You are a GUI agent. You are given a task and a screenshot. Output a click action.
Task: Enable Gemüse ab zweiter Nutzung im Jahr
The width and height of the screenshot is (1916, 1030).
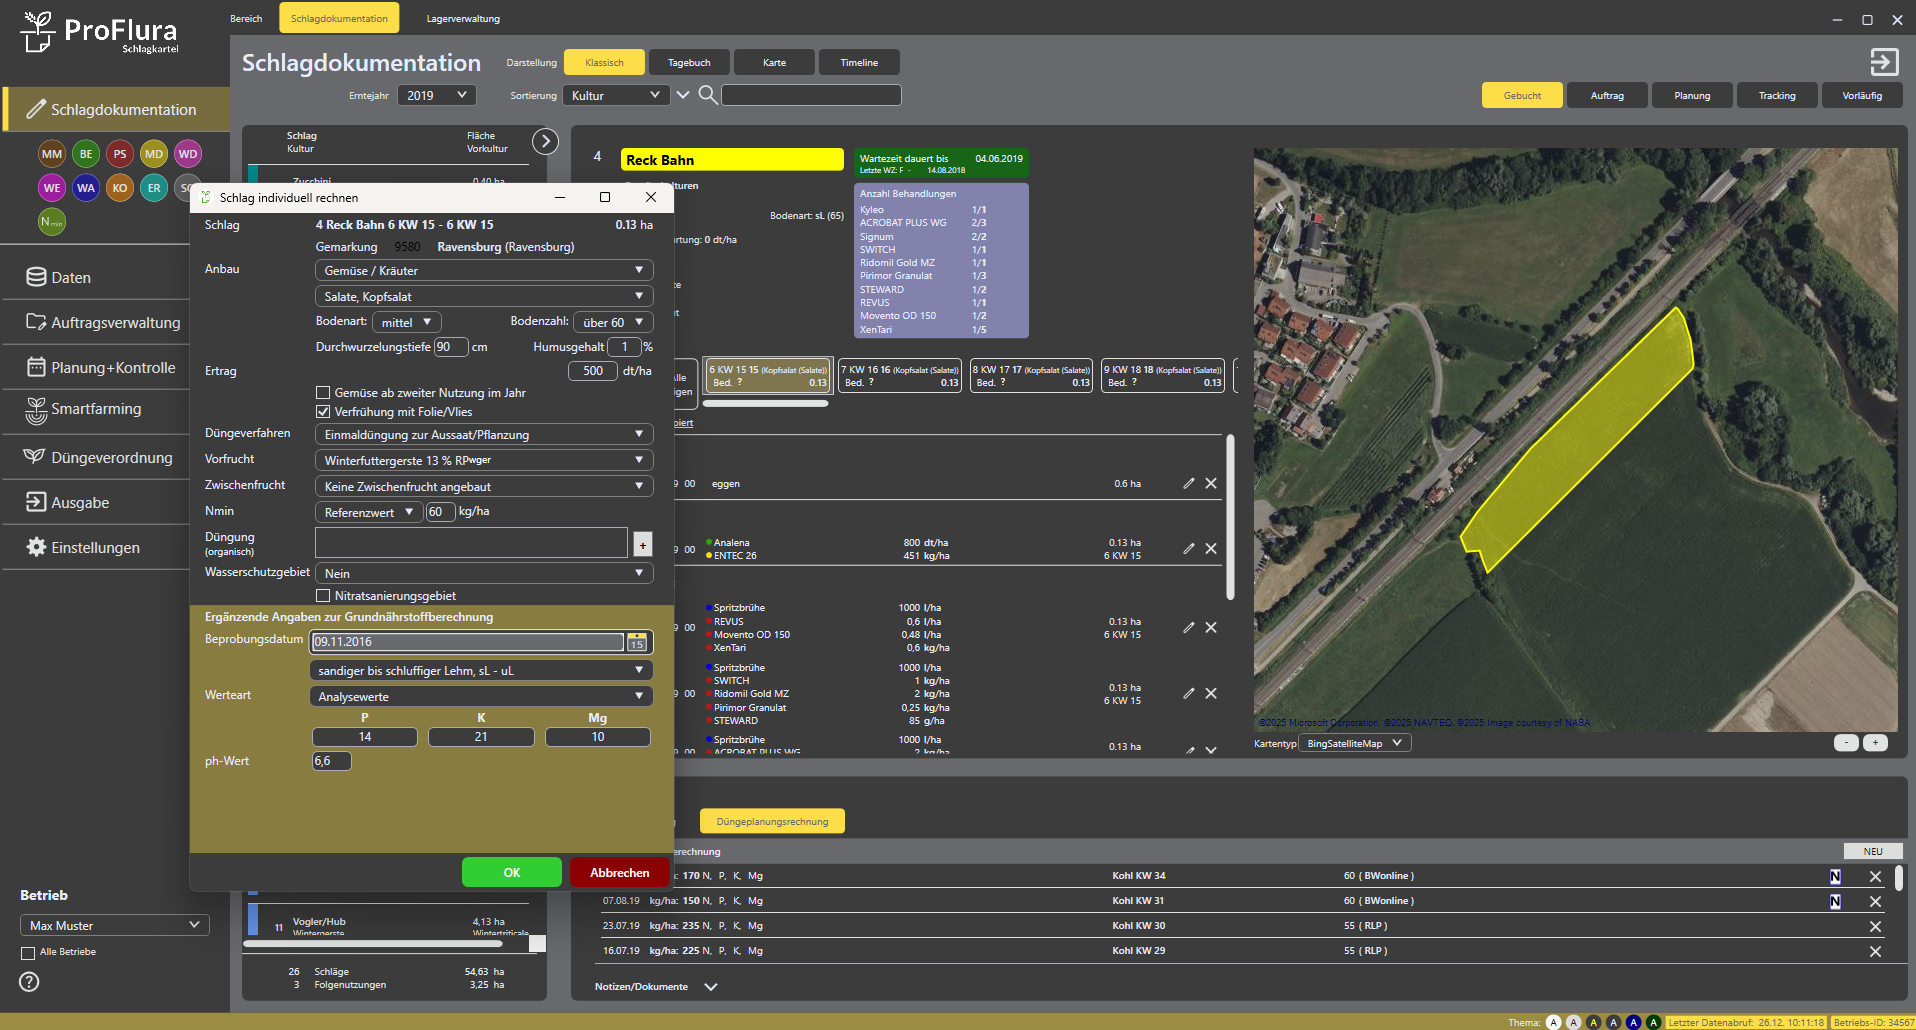[323, 393]
